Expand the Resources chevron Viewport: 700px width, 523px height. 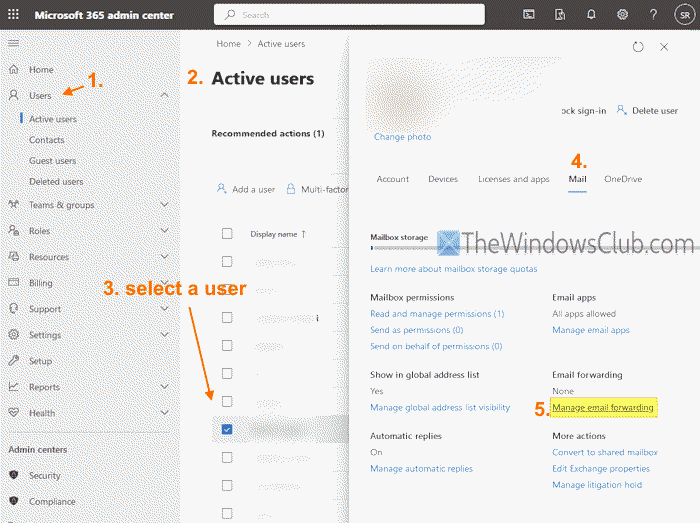click(164, 257)
